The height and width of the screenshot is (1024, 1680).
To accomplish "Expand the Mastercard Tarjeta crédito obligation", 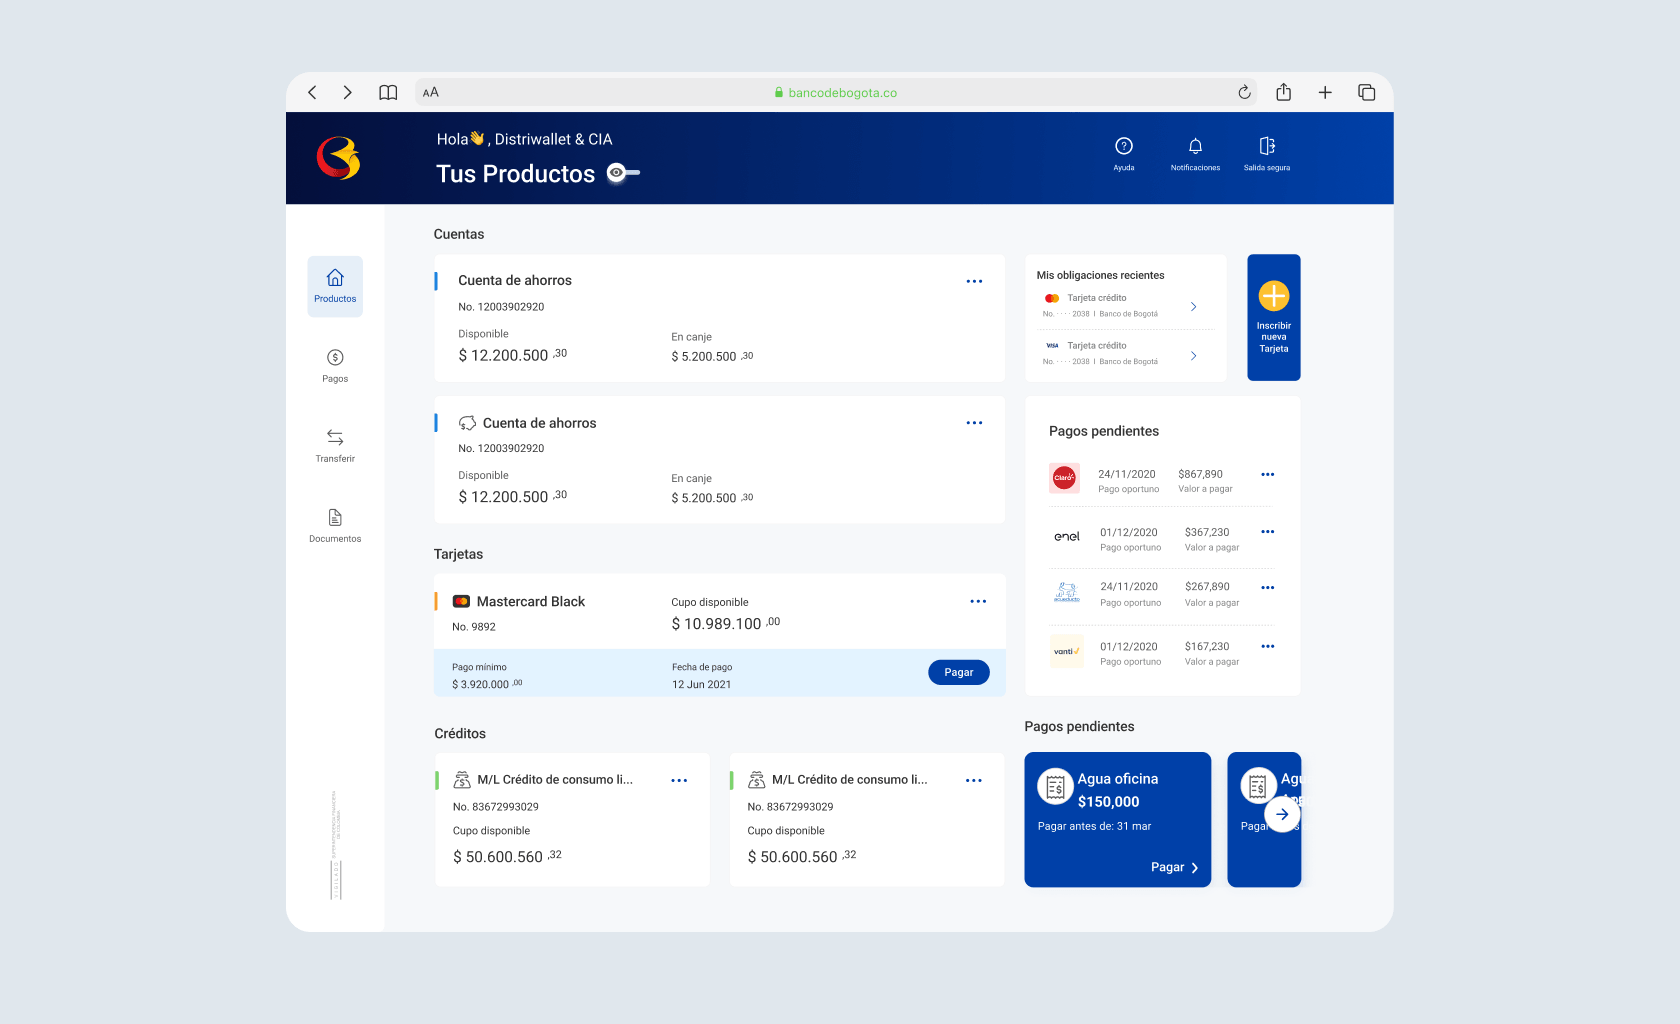I will coord(1193,306).
